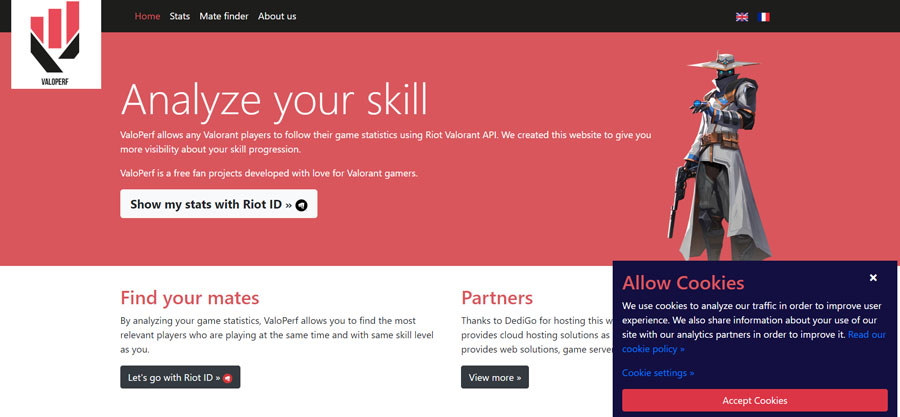Read our cookie policy link

[x=754, y=341]
